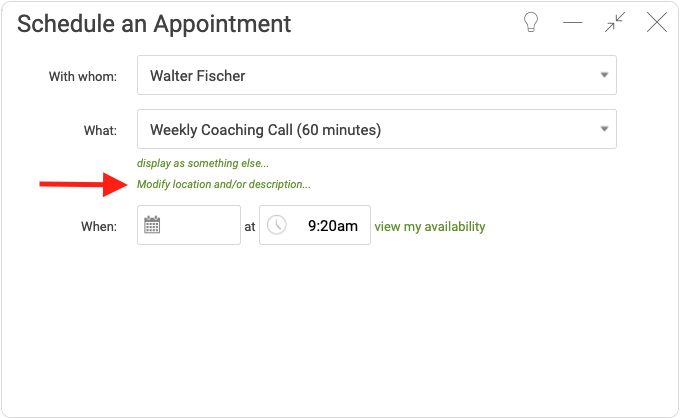Screen dimensions: 680x419
Task: Open the calendar date picker icon
Action: click(x=152, y=225)
